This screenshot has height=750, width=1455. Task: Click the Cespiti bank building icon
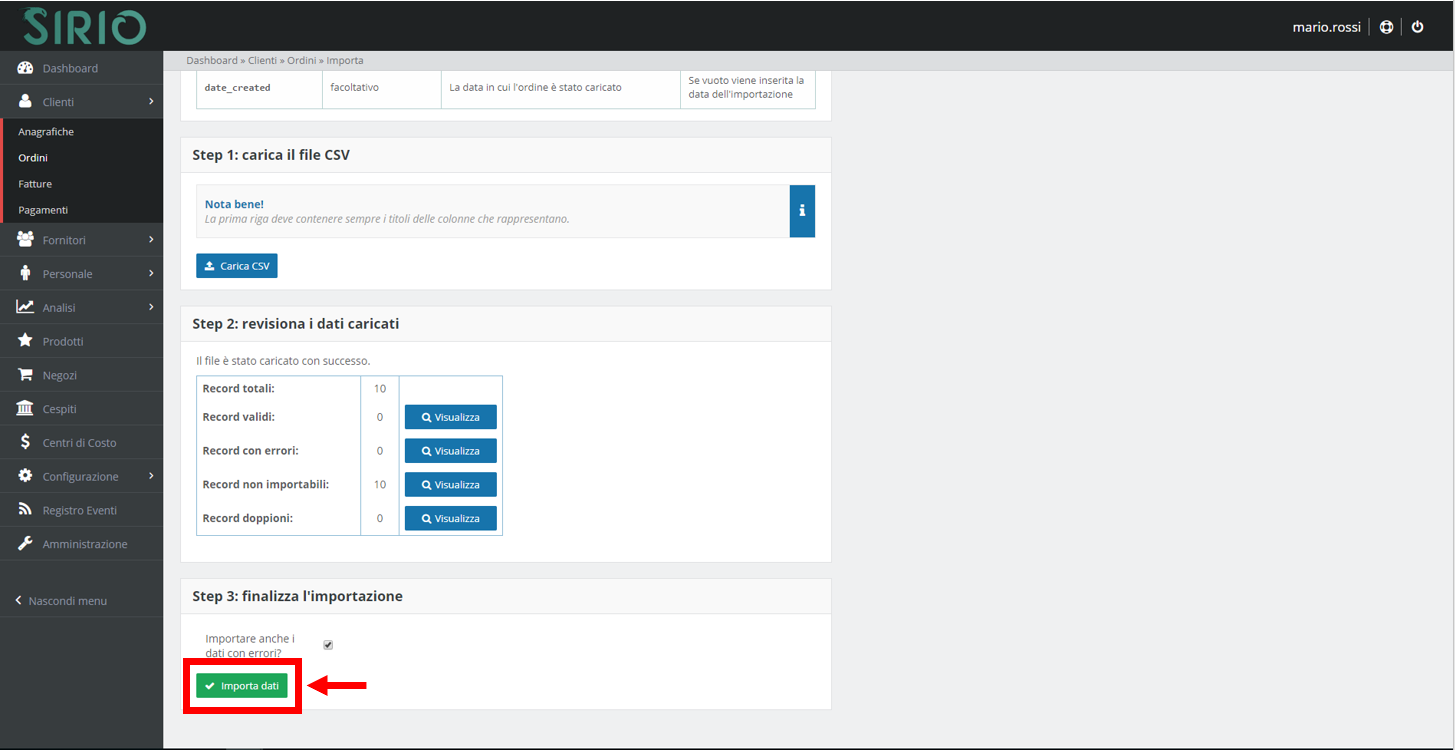click(x=26, y=409)
